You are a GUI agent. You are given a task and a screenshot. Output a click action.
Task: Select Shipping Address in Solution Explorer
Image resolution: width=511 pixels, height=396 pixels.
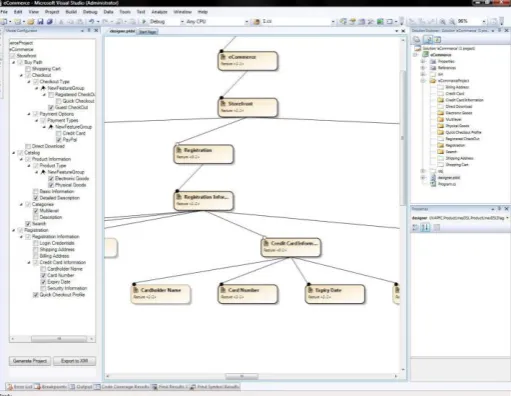click(x=459, y=158)
